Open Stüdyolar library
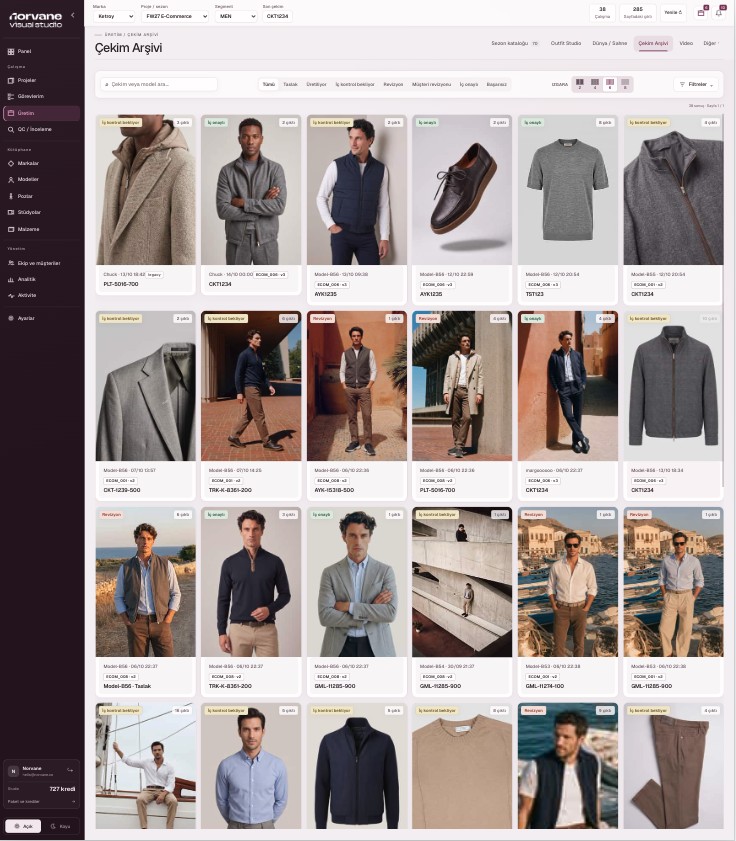Screen dimensions: 736x841 [41, 212]
